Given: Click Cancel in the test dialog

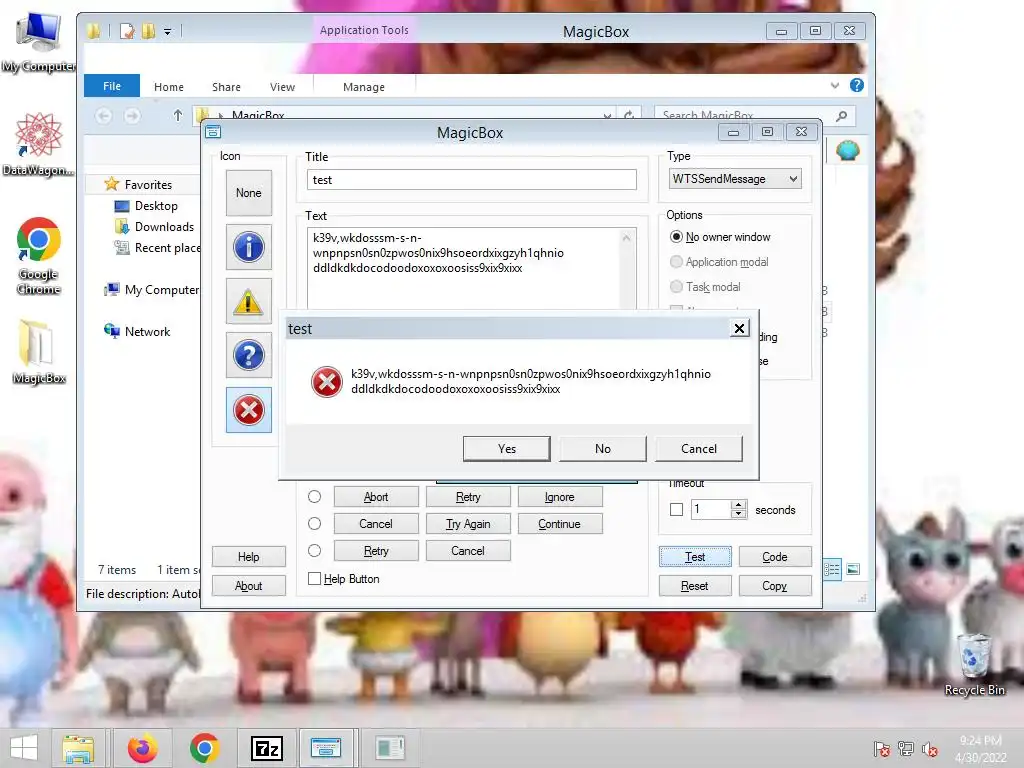Looking at the screenshot, I should point(699,449).
